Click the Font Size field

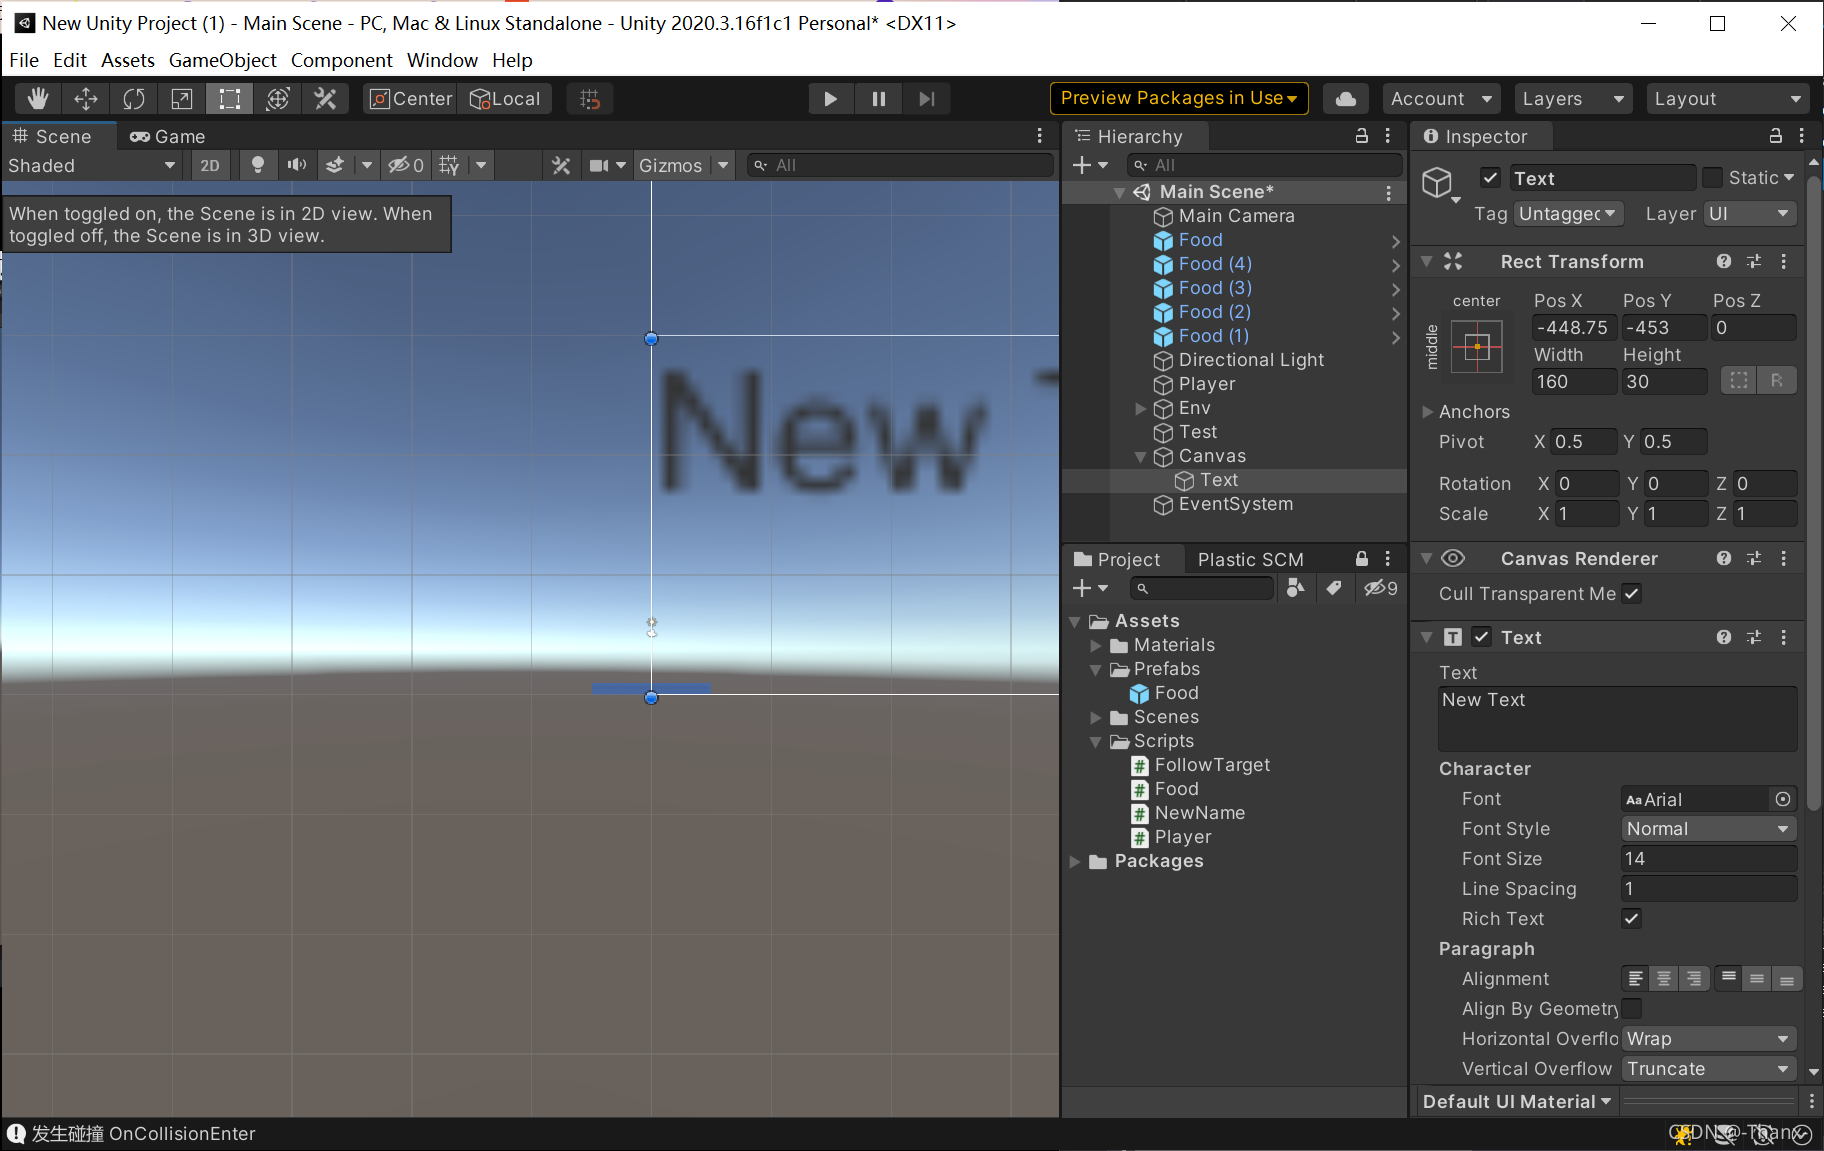(x=1708, y=859)
